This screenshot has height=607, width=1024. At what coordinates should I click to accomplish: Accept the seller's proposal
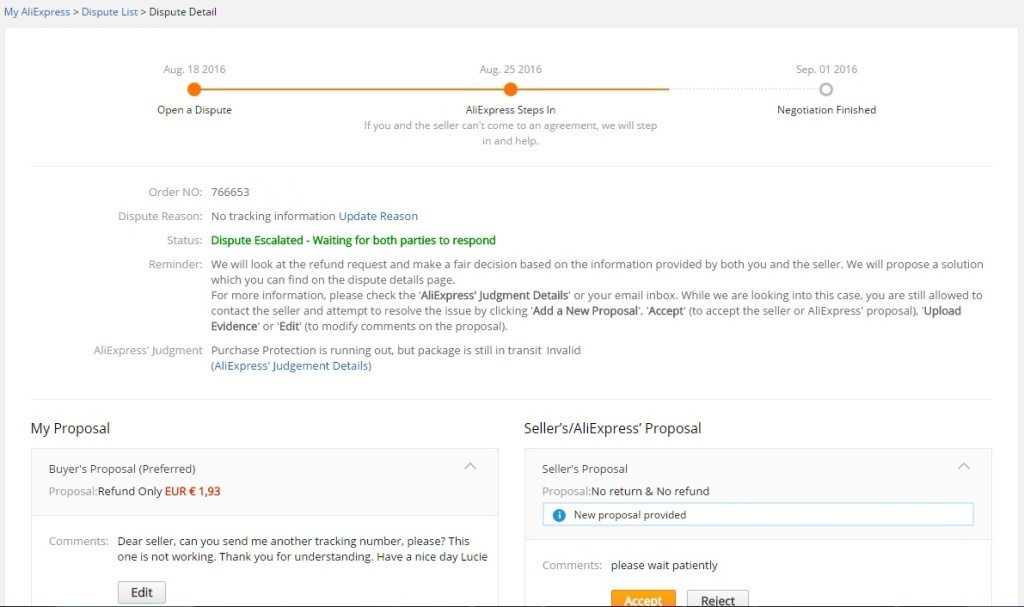tap(643, 600)
